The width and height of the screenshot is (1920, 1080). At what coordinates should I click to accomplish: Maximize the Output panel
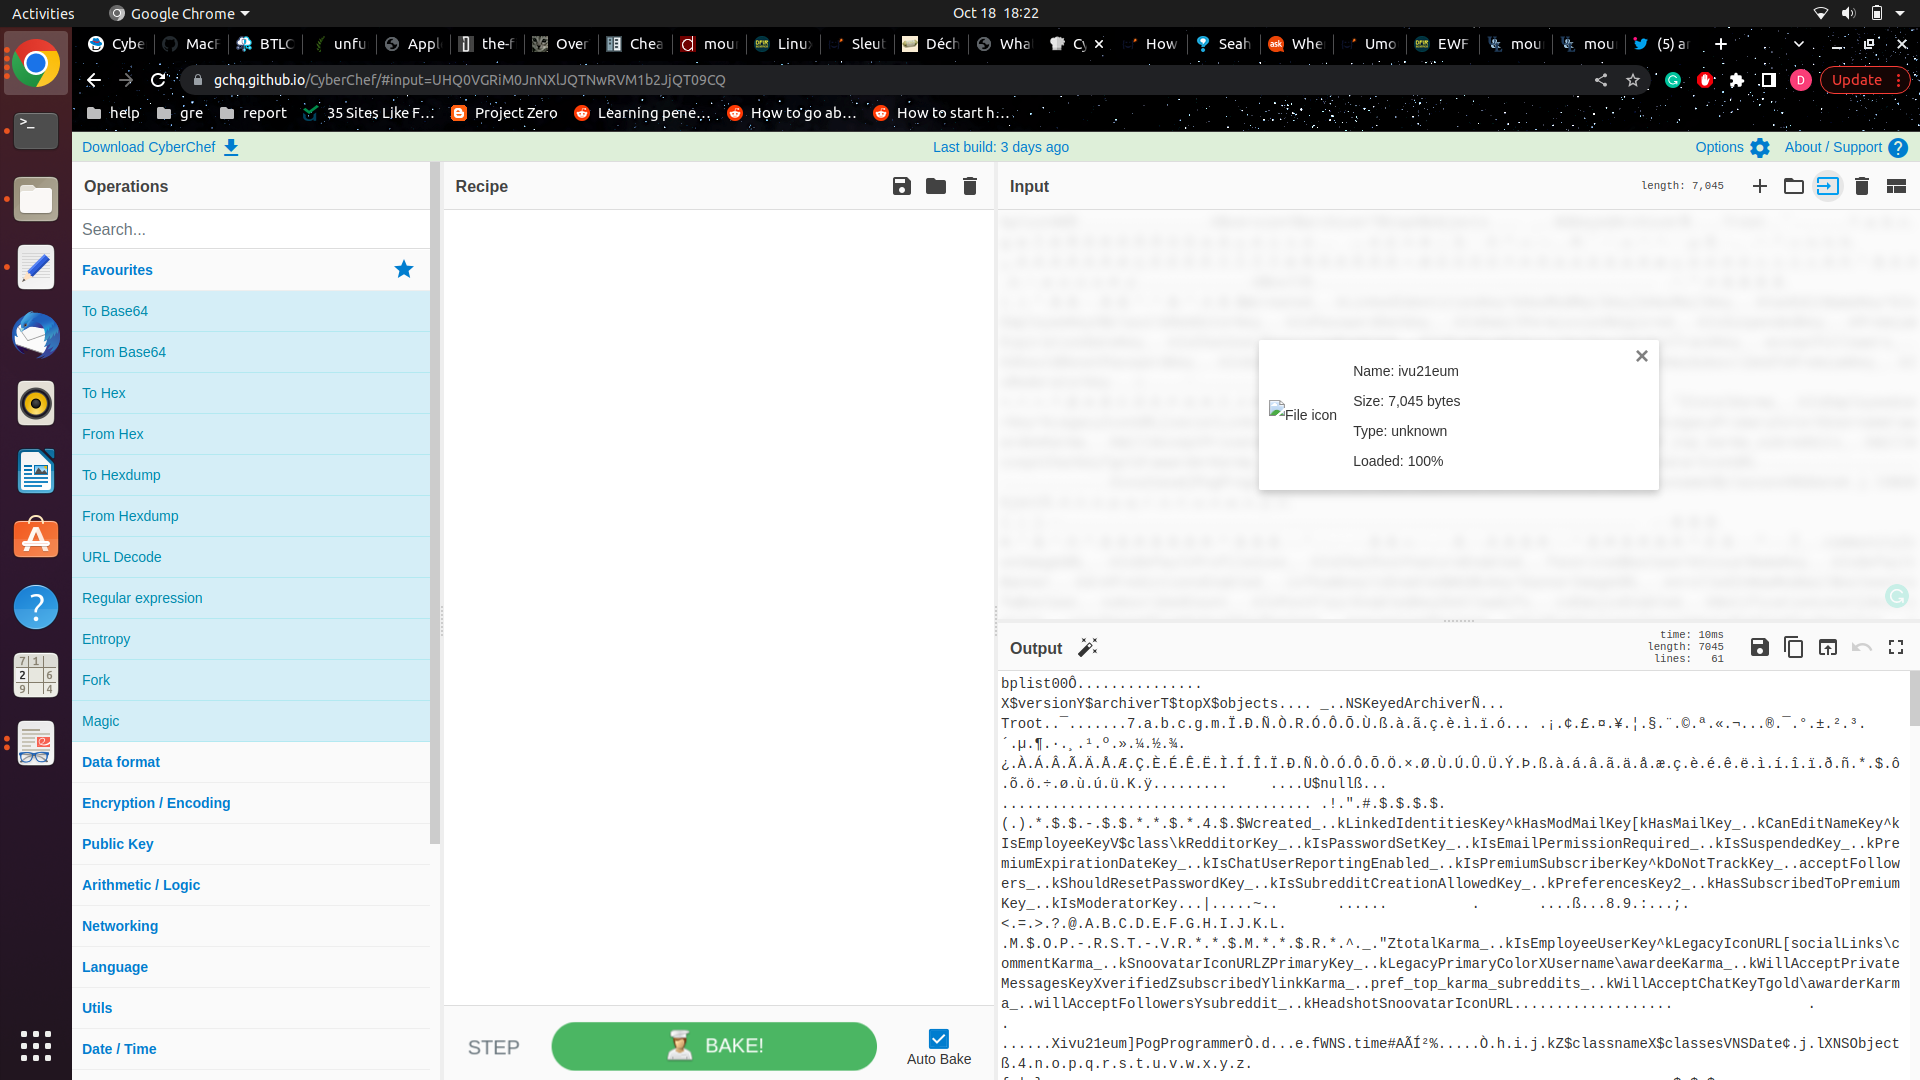pyautogui.click(x=1895, y=647)
